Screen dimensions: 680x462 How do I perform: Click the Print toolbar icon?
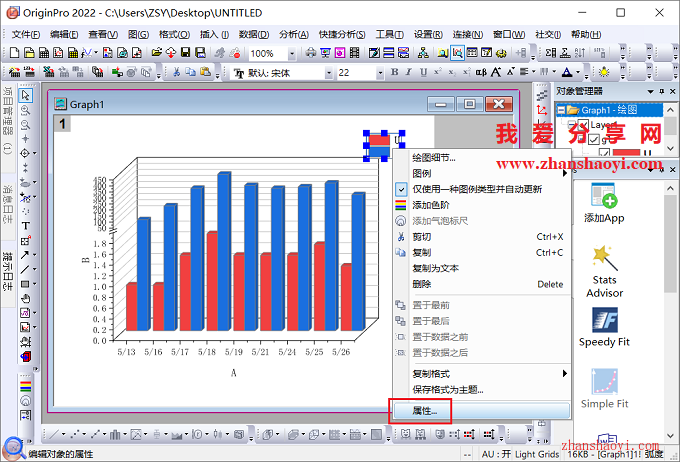311,53
